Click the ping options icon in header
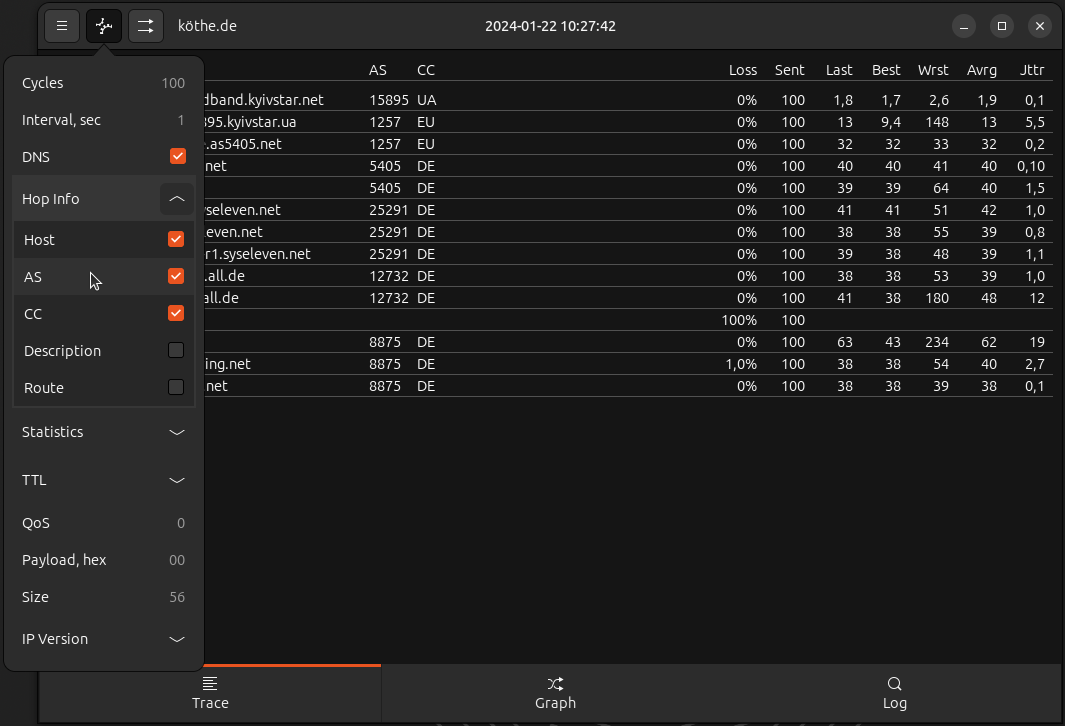The width and height of the screenshot is (1065, 726). pos(104,26)
